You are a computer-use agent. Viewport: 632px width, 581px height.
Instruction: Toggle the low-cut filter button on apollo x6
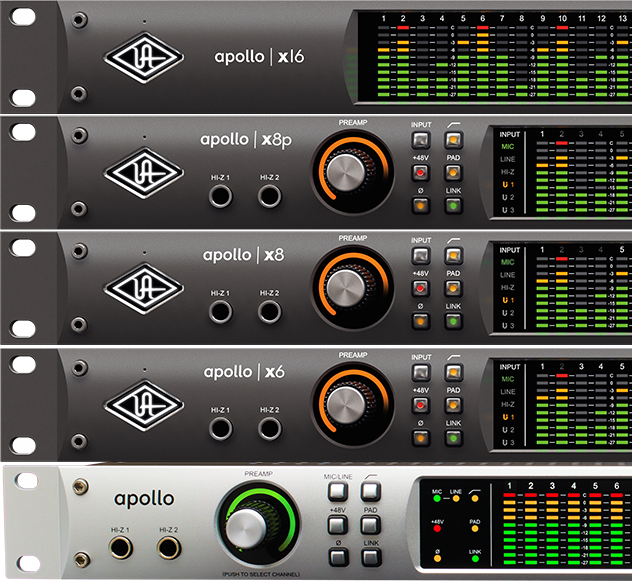tap(453, 373)
